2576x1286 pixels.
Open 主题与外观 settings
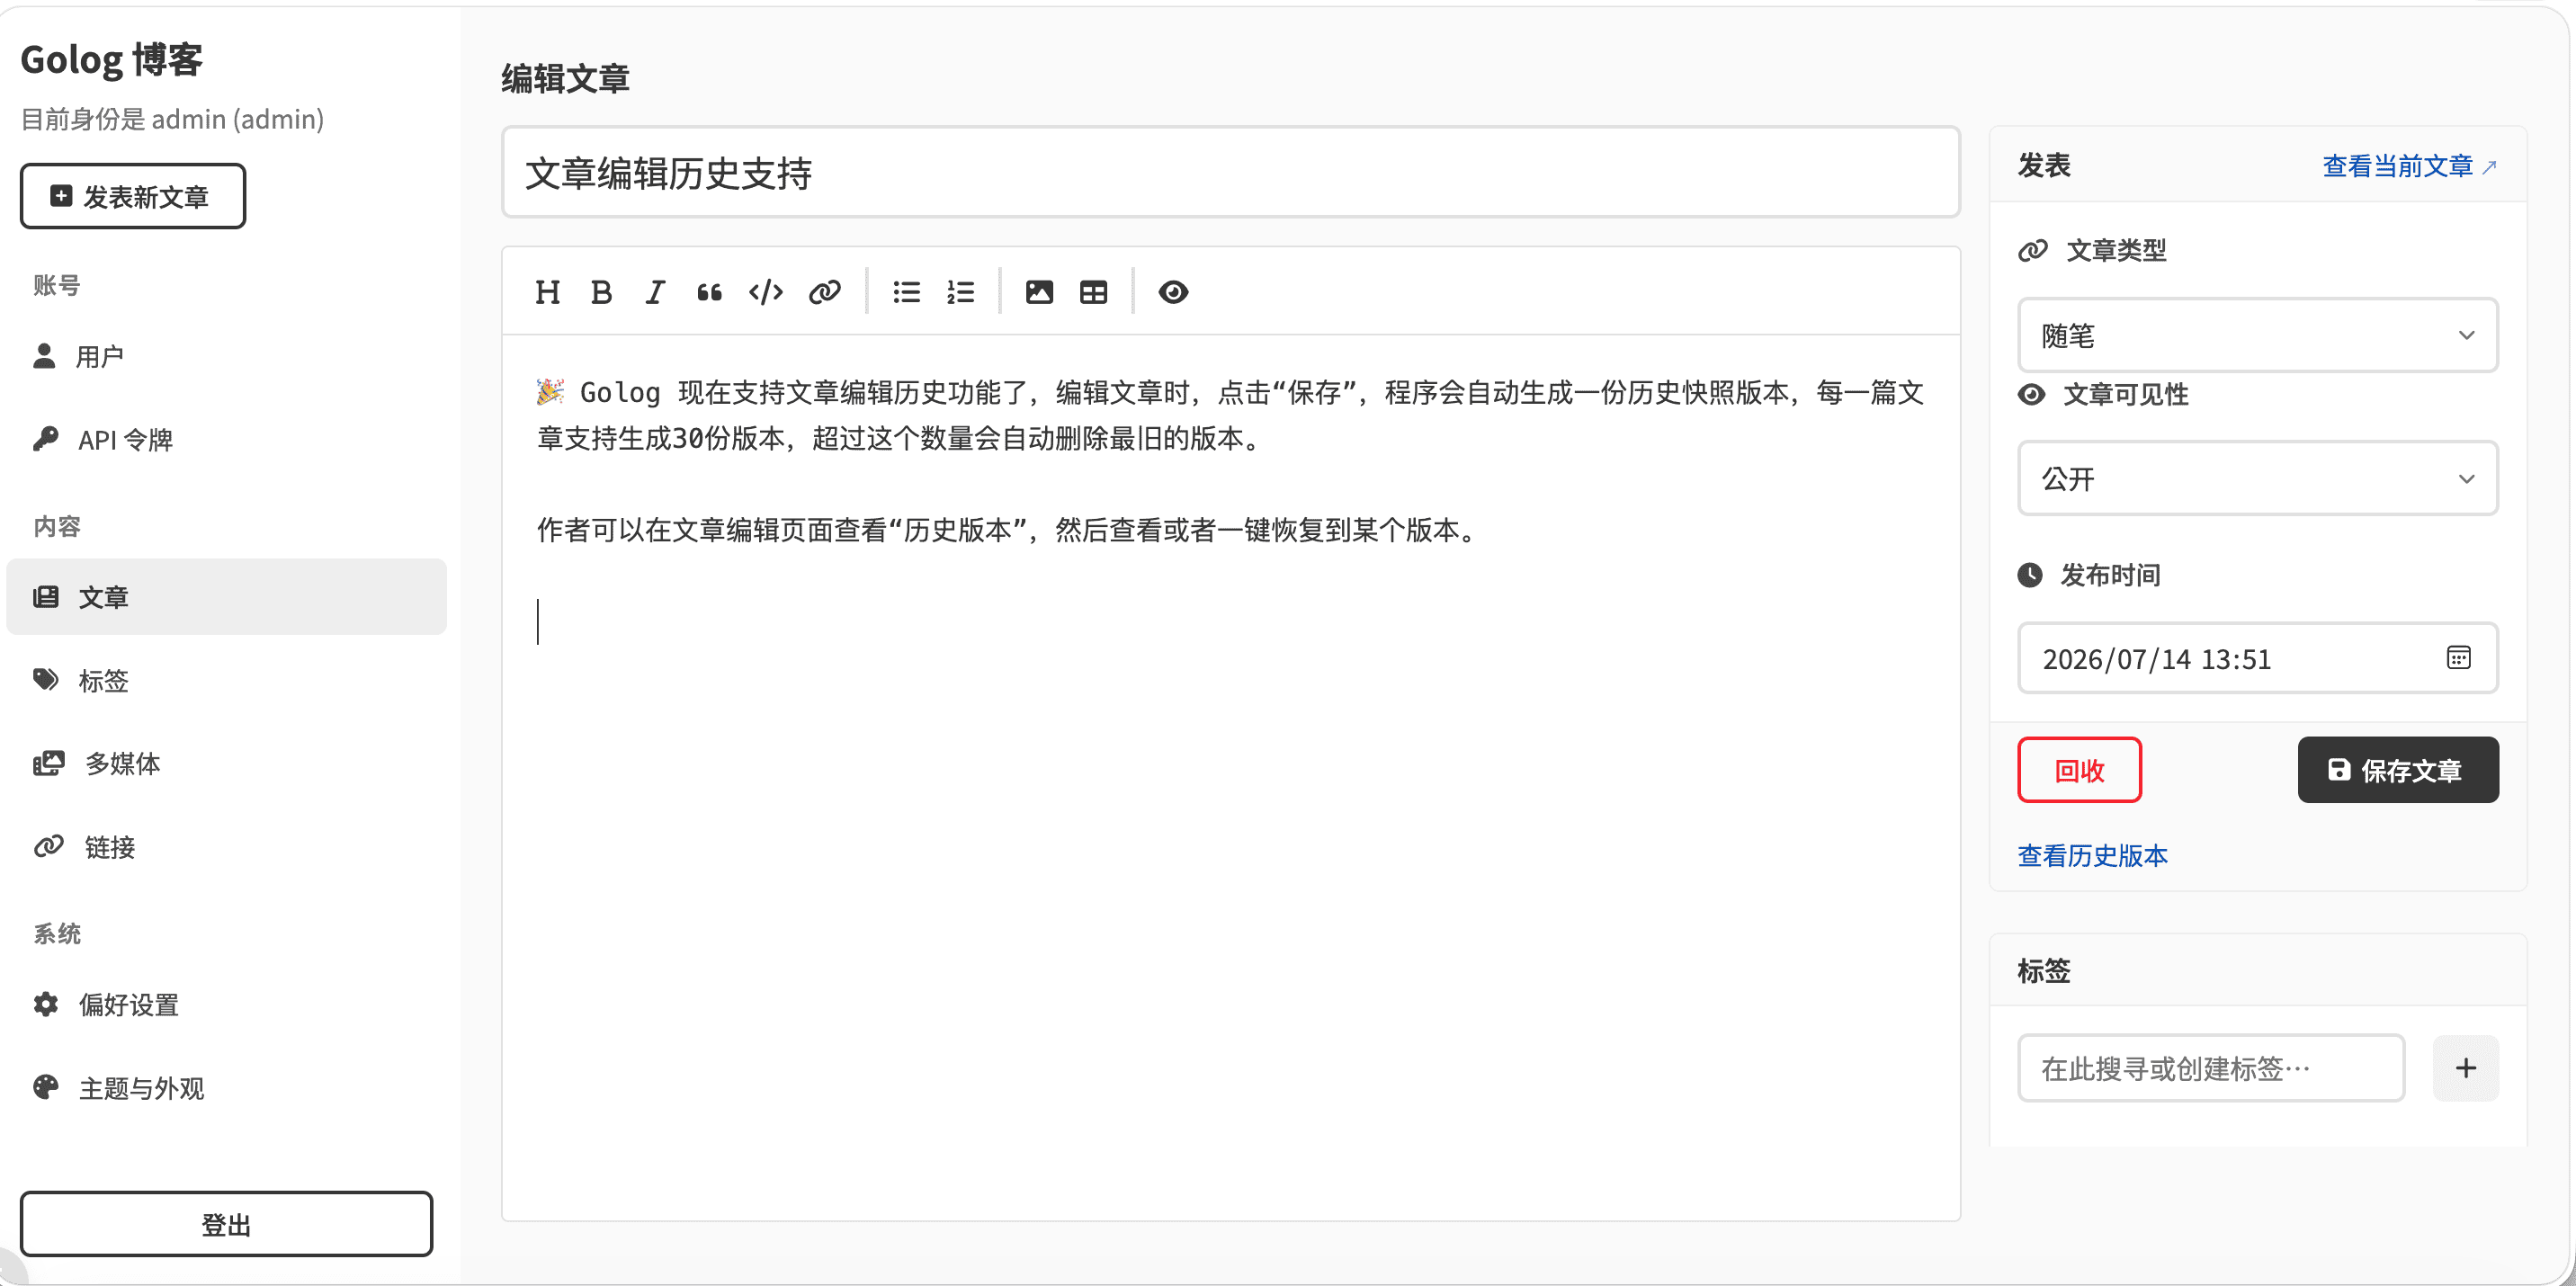[226, 1088]
